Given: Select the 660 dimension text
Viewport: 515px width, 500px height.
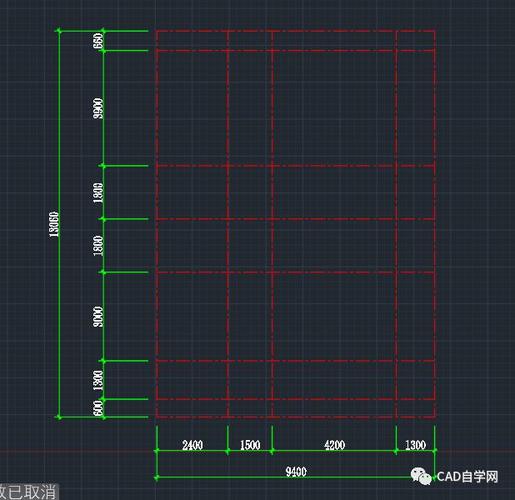Looking at the screenshot, I should coord(98,41).
